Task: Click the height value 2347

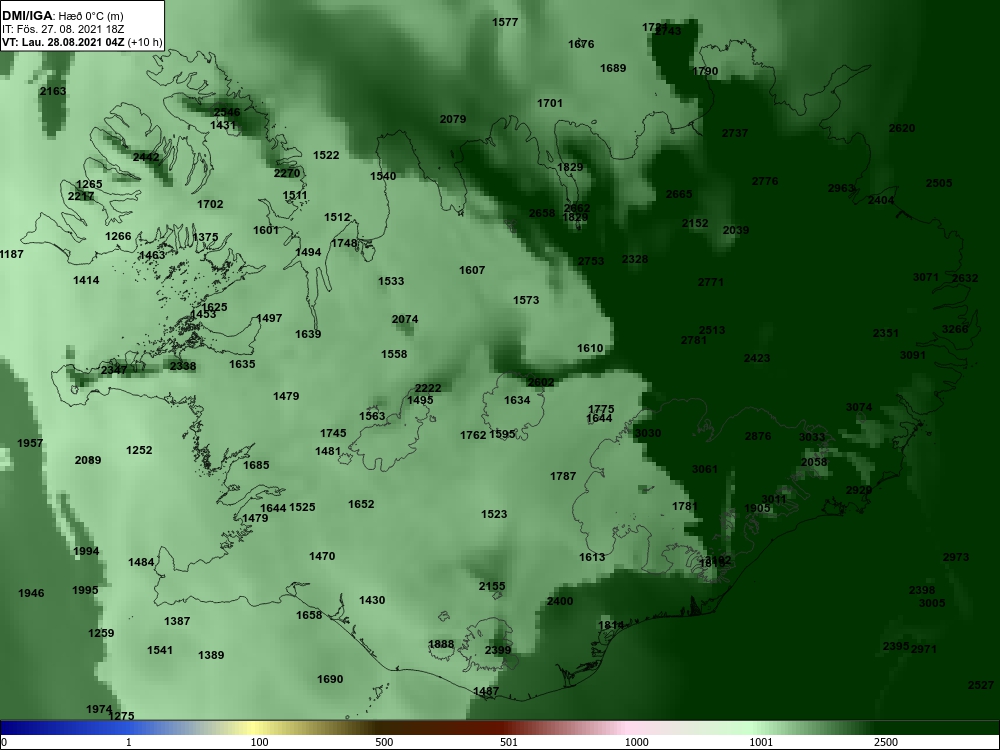Action: [x=114, y=370]
